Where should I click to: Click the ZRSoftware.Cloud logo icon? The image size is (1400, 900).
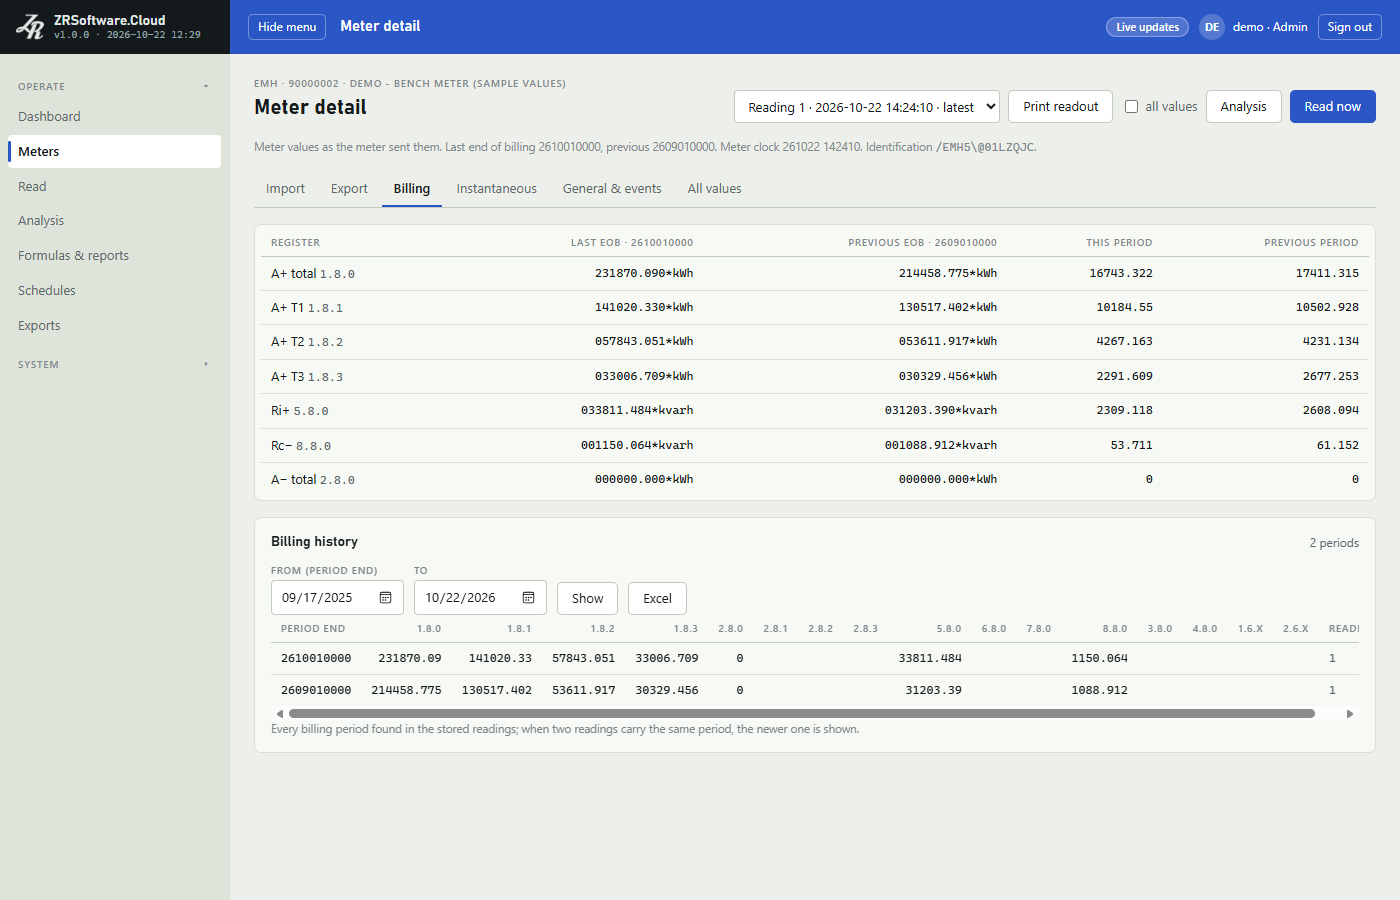tap(30, 27)
